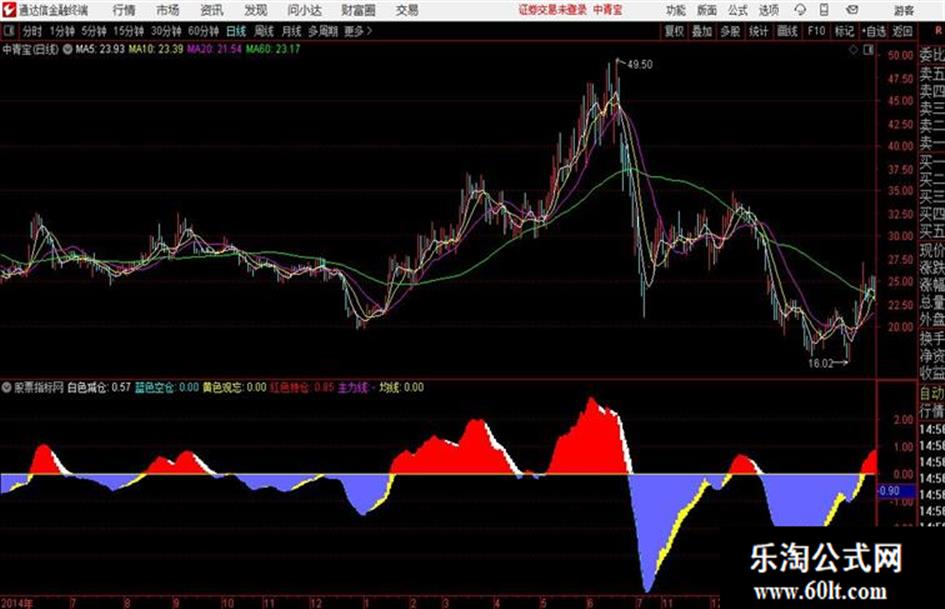Click the 中青宝 stock name in title bar
The height and width of the screenshot is (609, 945).
[x=608, y=10]
